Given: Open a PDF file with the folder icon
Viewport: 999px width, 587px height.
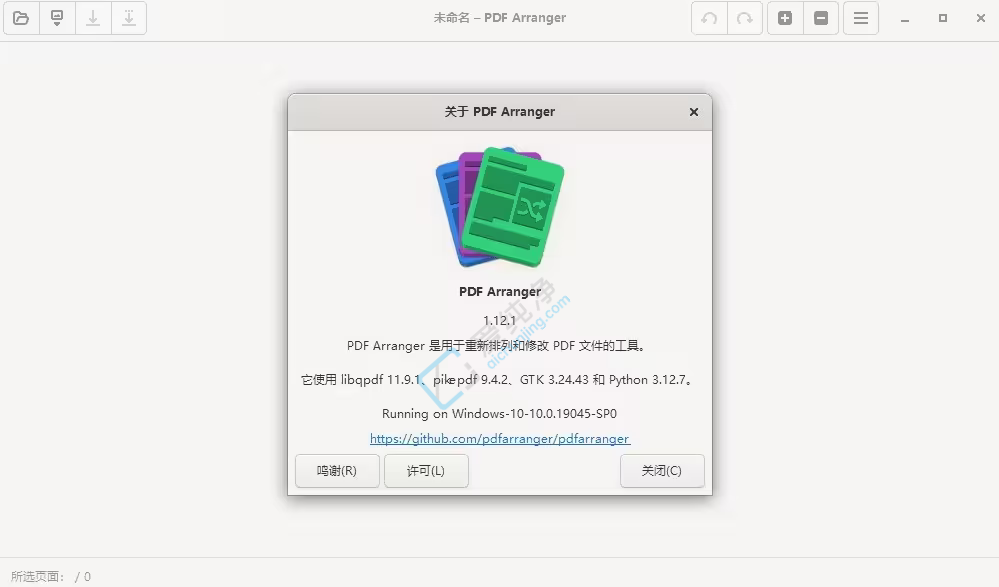Looking at the screenshot, I should pyautogui.click(x=21, y=18).
